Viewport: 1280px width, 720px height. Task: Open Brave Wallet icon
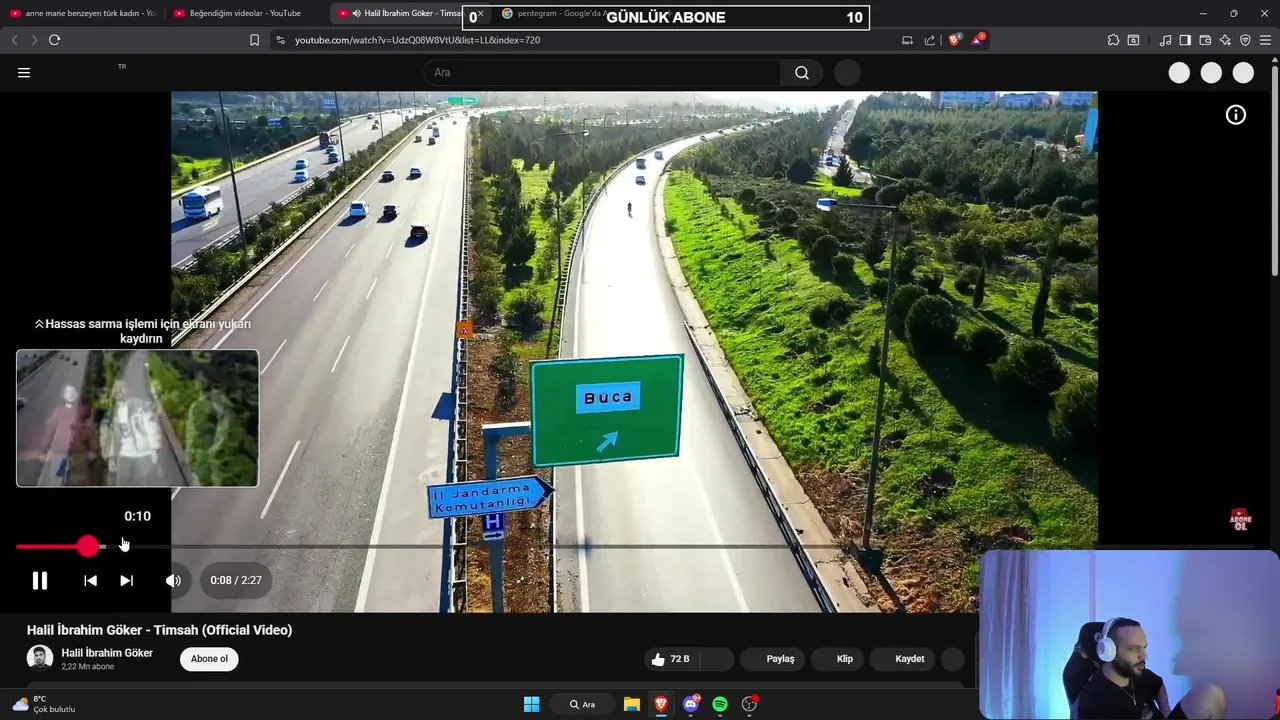[1205, 40]
